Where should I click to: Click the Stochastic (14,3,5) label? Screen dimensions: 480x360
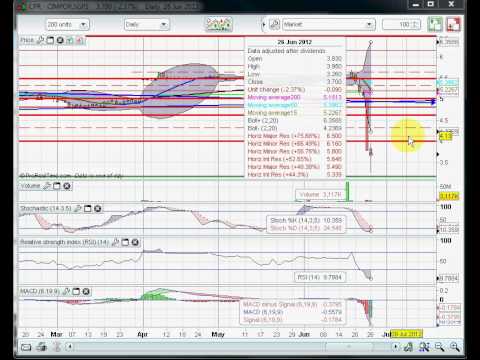point(46,209)
